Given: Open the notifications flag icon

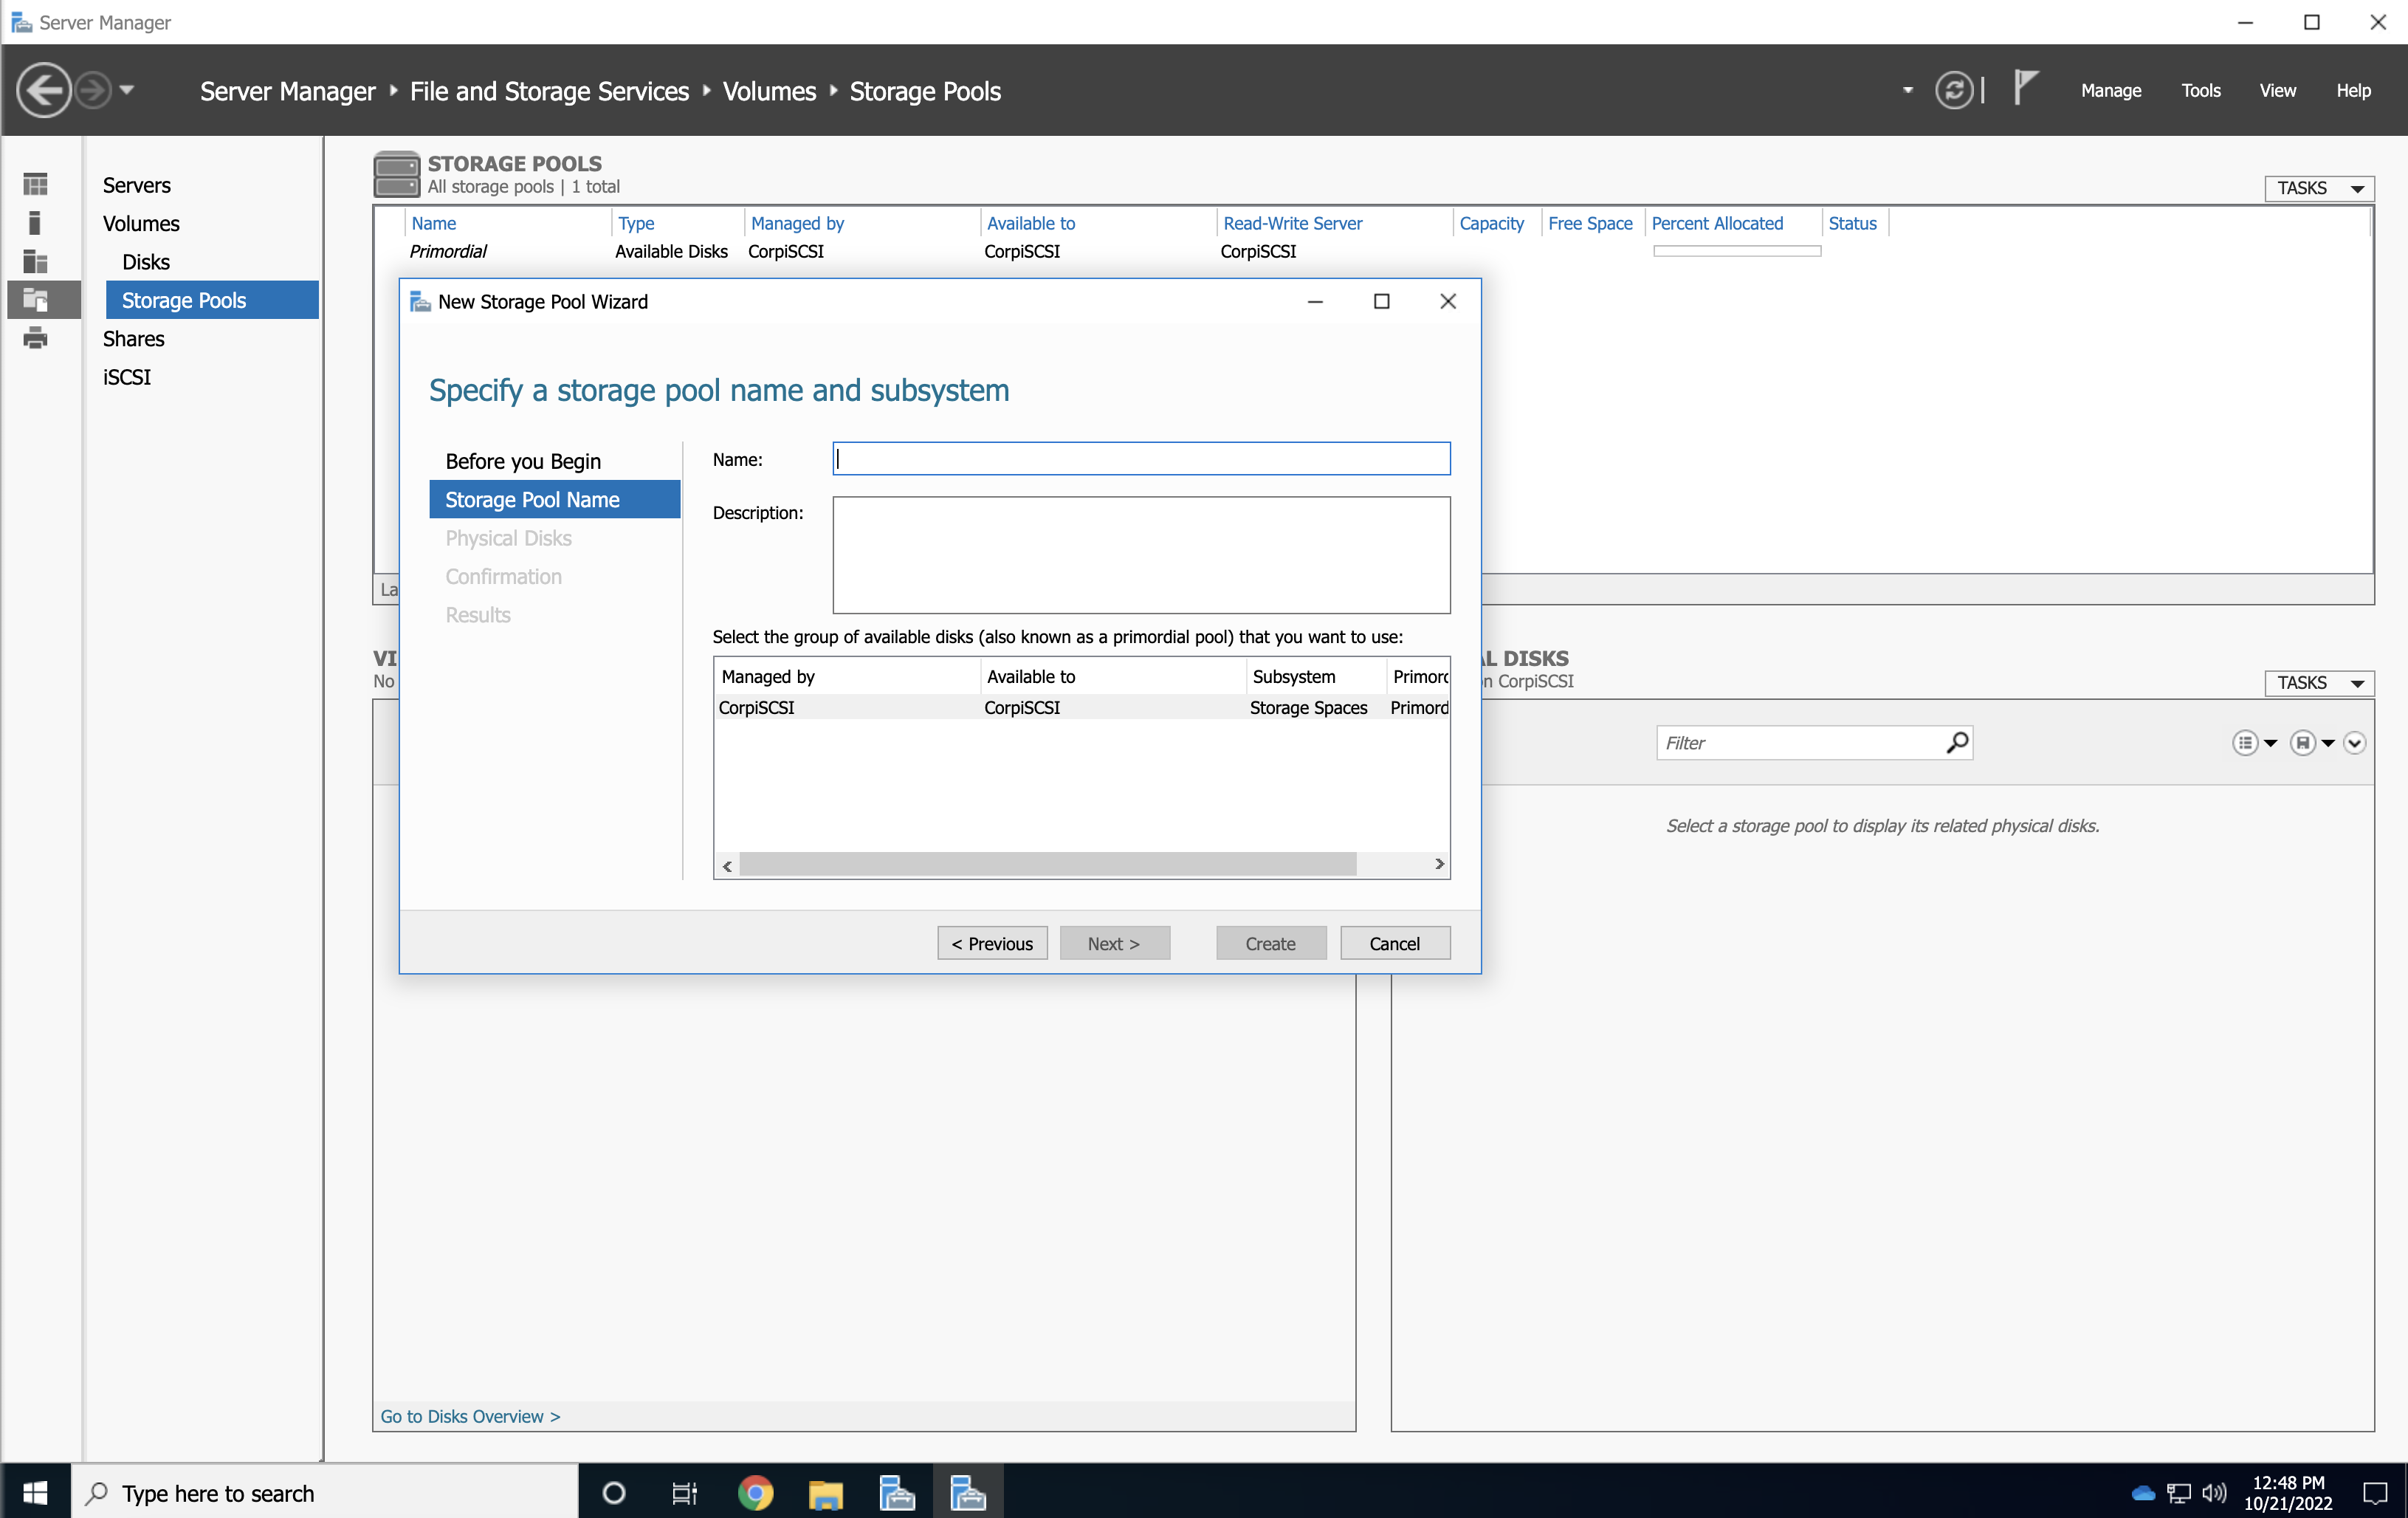Looking at the screenshot, I should coord(2025,88).
